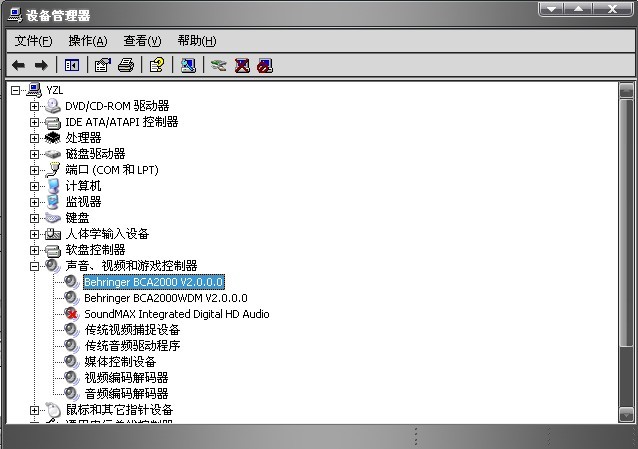
Task: Scan for hardware changes icon
Action: 188,65
